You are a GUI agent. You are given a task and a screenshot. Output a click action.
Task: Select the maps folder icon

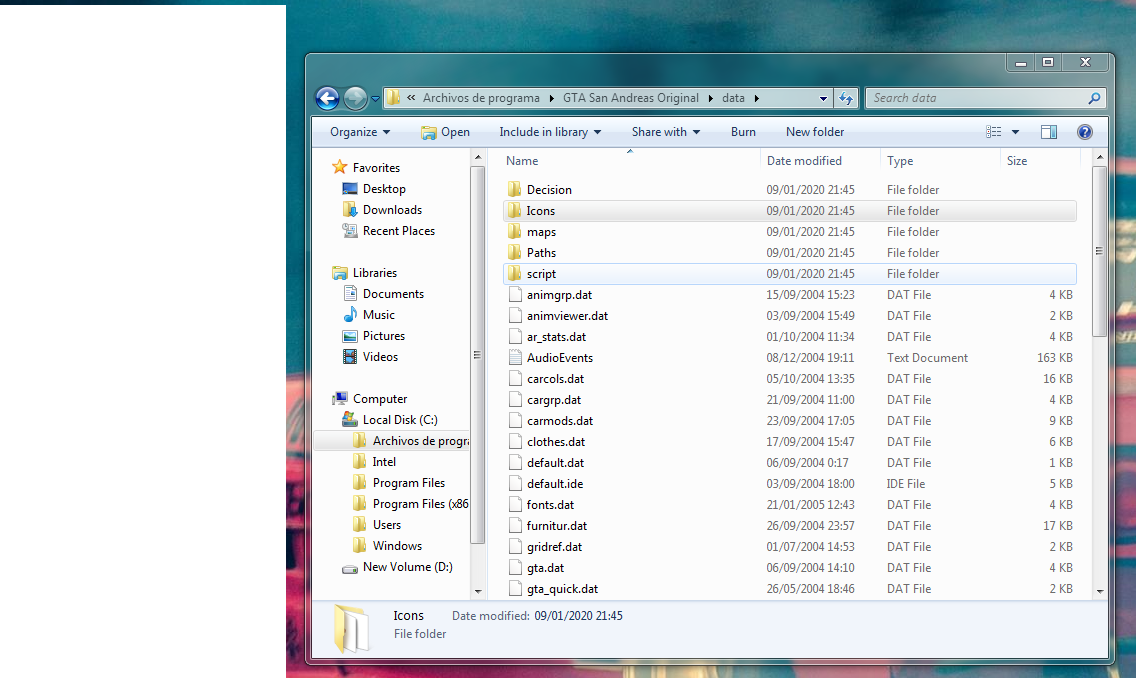(514, 231)
